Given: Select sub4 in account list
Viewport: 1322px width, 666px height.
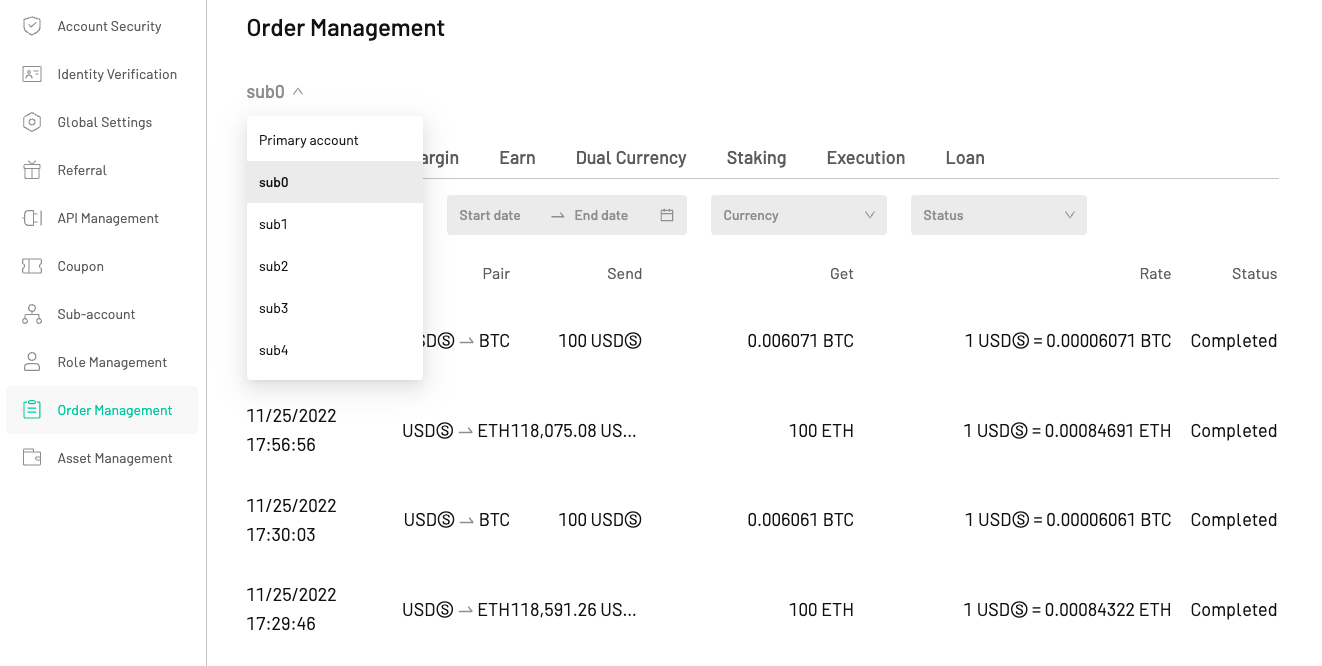Looking at the screenshot, I should 335,350.
